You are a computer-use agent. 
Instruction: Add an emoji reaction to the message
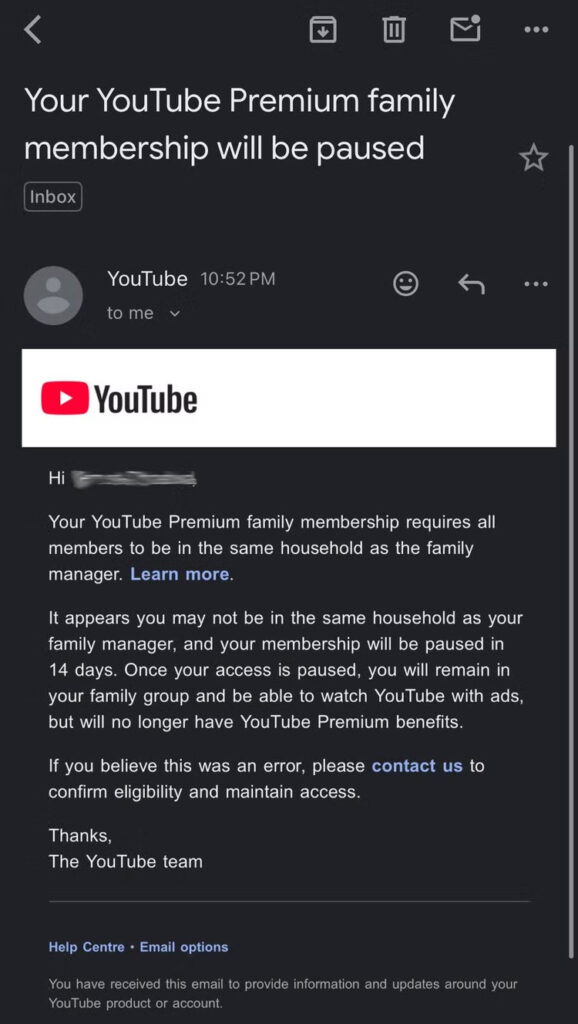pyautogui.click(x=405, y=283)
